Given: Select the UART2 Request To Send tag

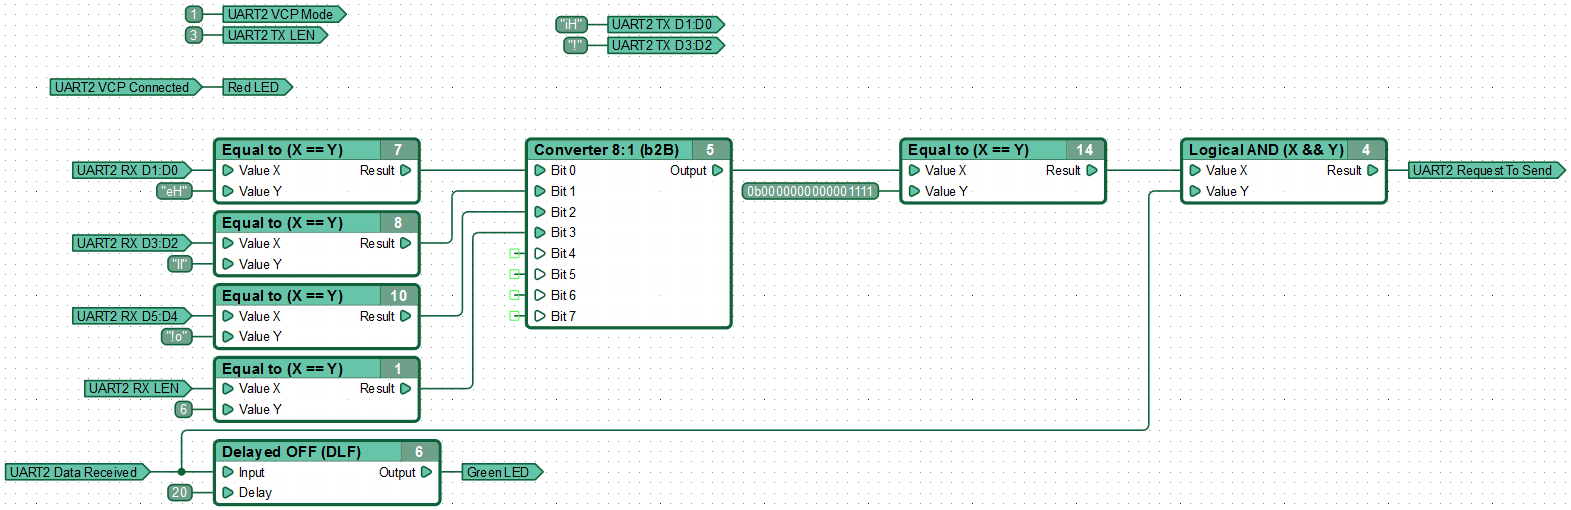Looking at the screenshot, I should pyautogui.click(x=1486, y=170).
